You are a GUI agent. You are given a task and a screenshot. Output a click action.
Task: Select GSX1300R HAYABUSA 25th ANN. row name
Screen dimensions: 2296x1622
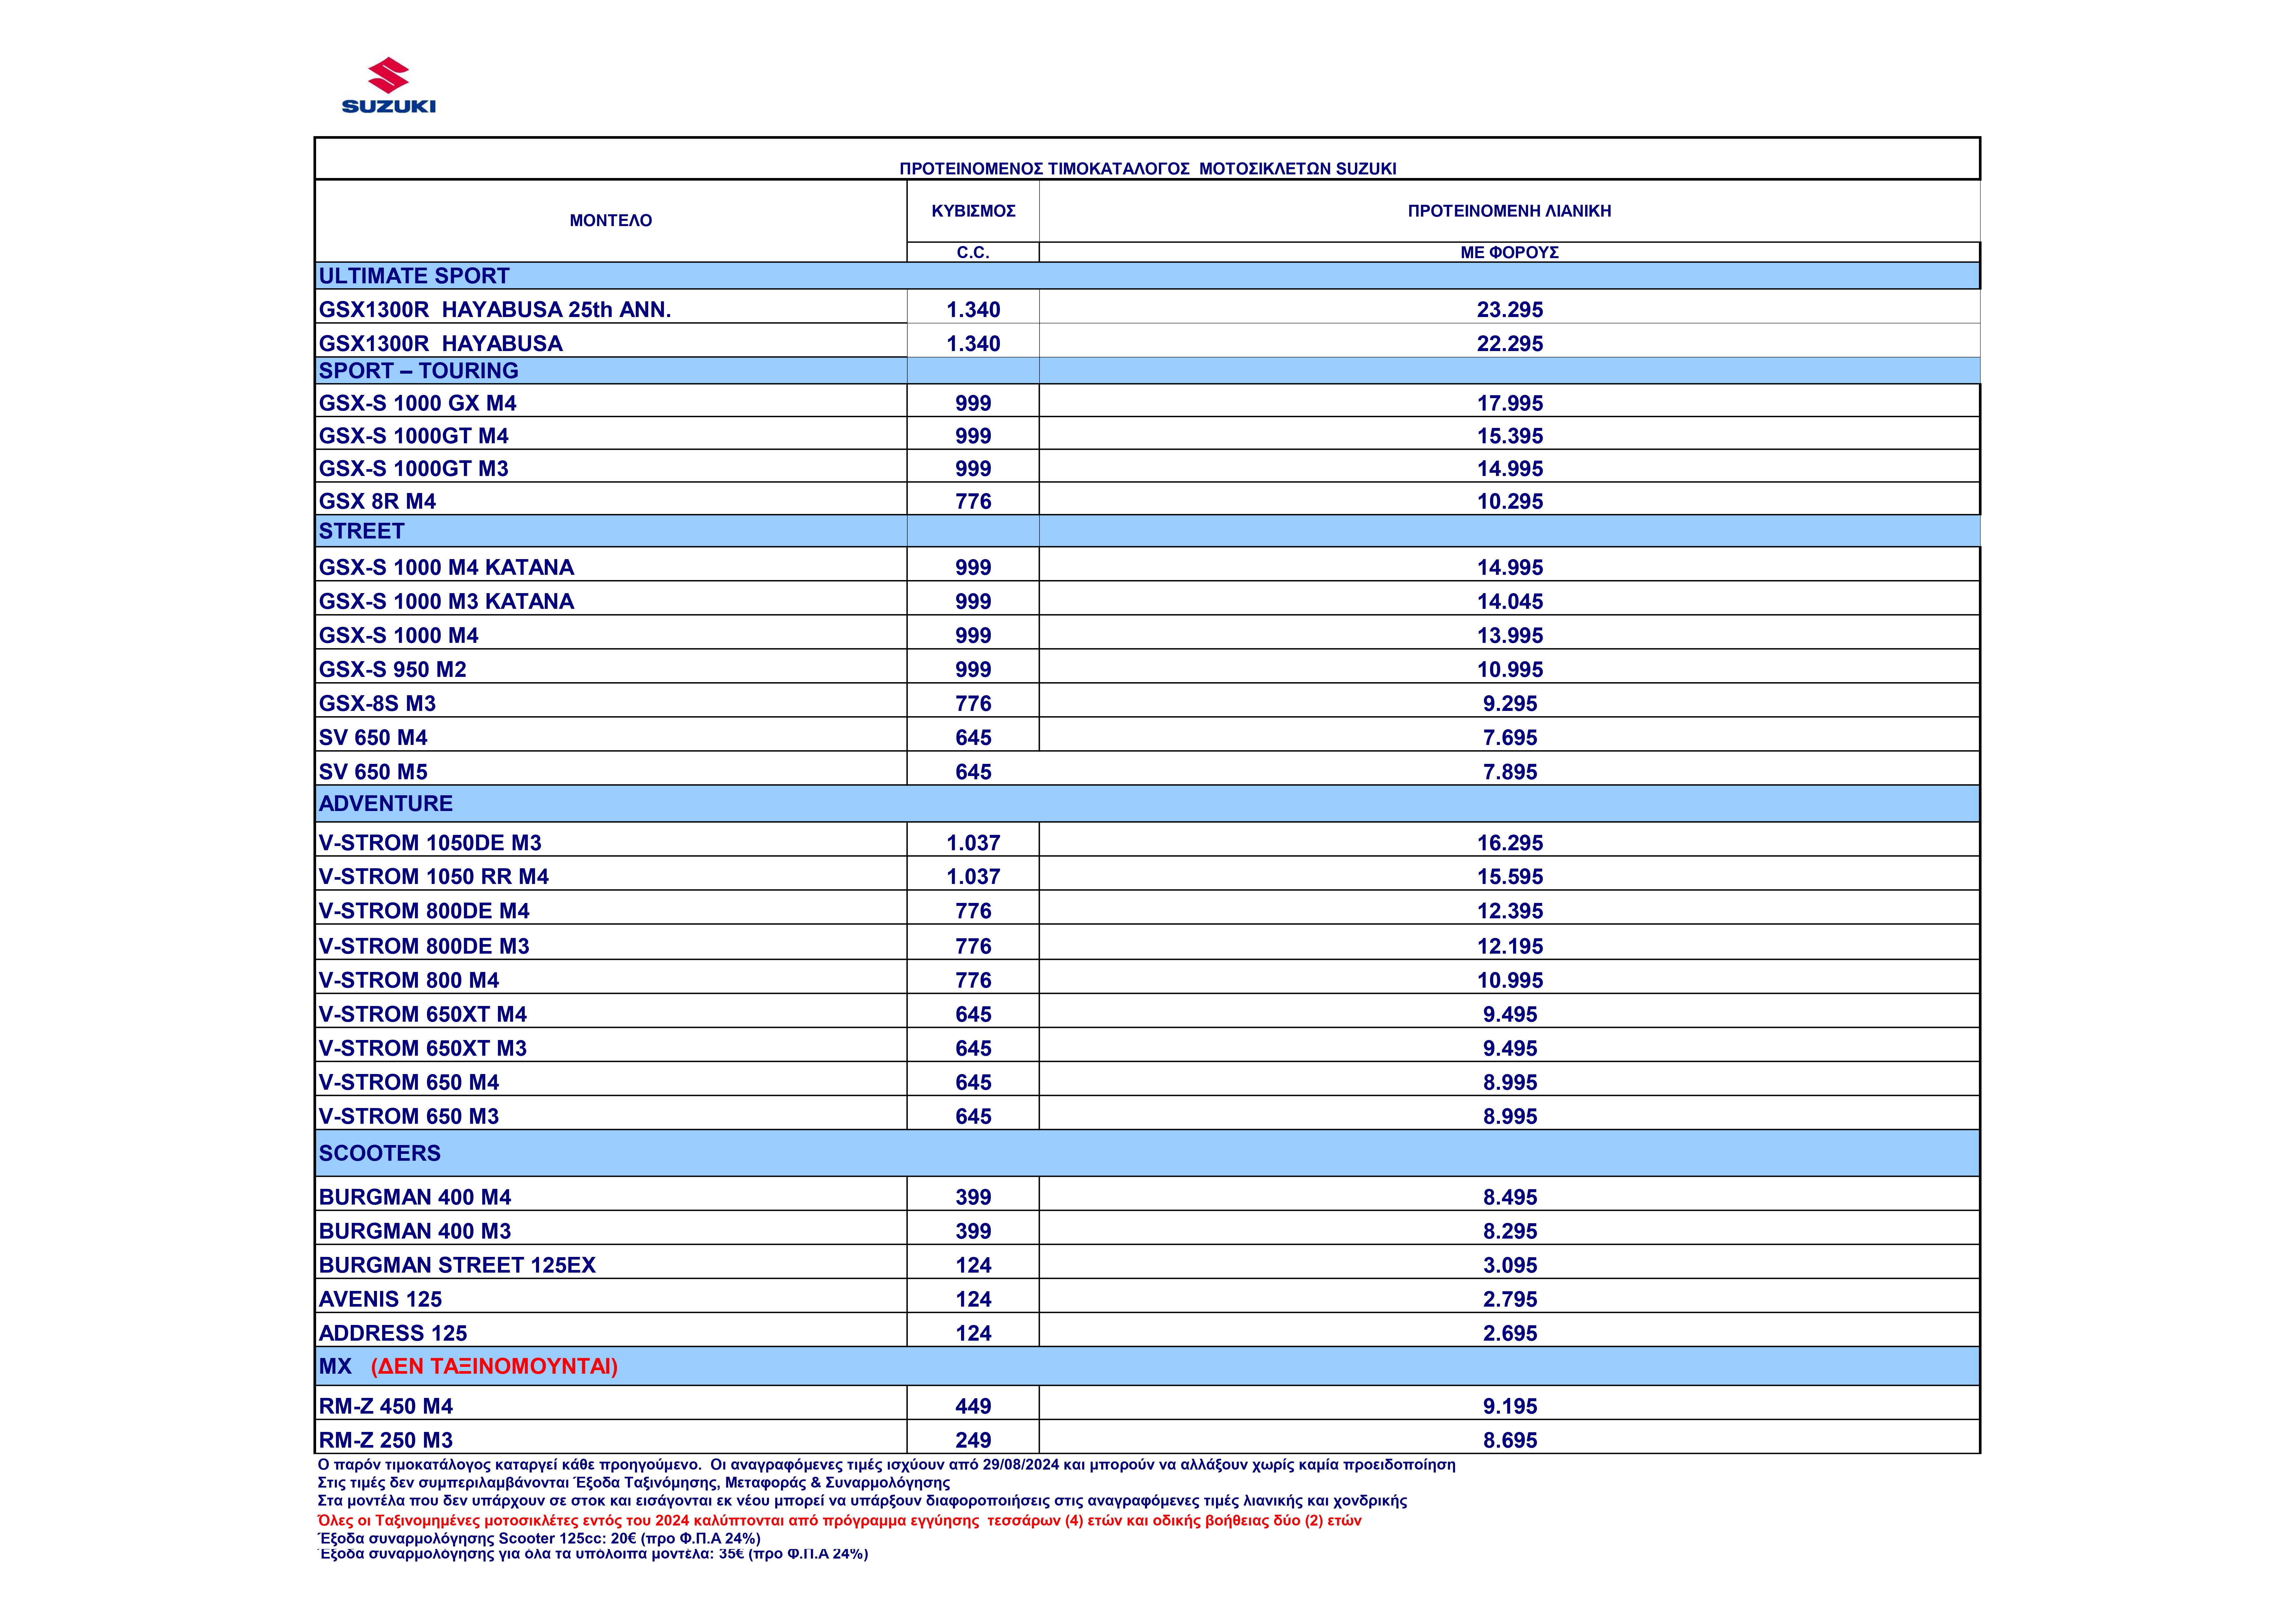(x=495, y=310)
